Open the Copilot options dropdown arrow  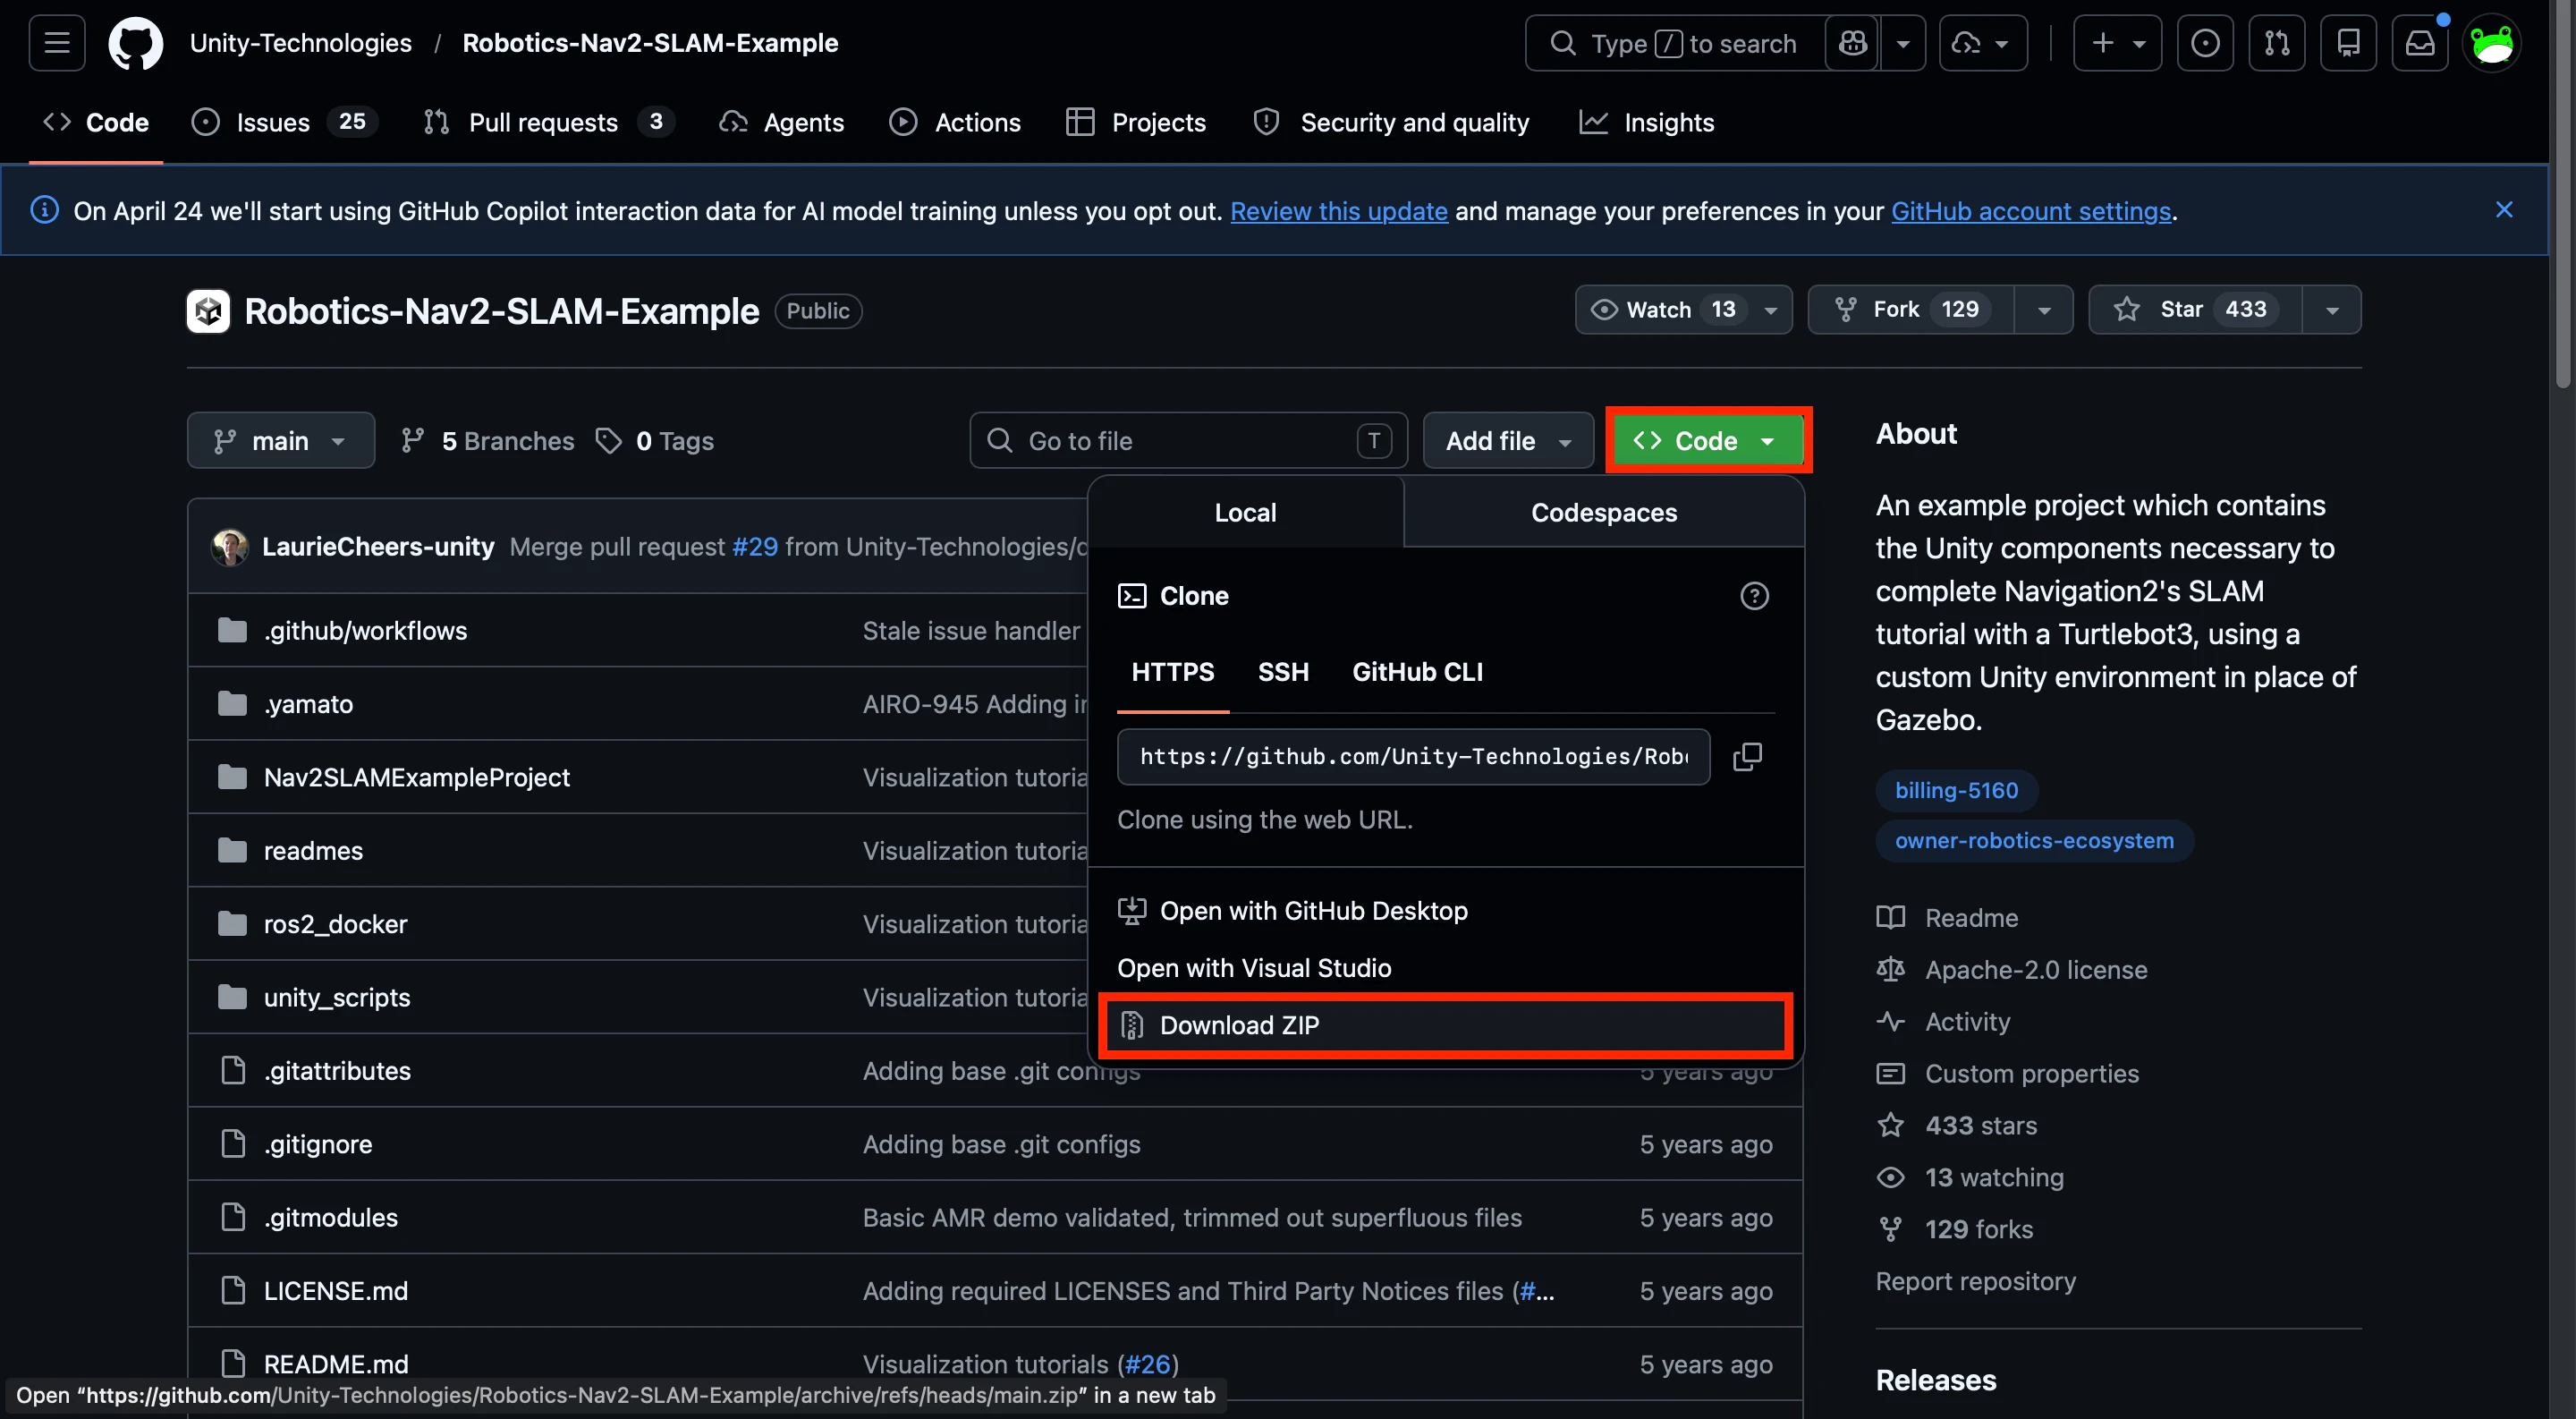[1903, 43]
